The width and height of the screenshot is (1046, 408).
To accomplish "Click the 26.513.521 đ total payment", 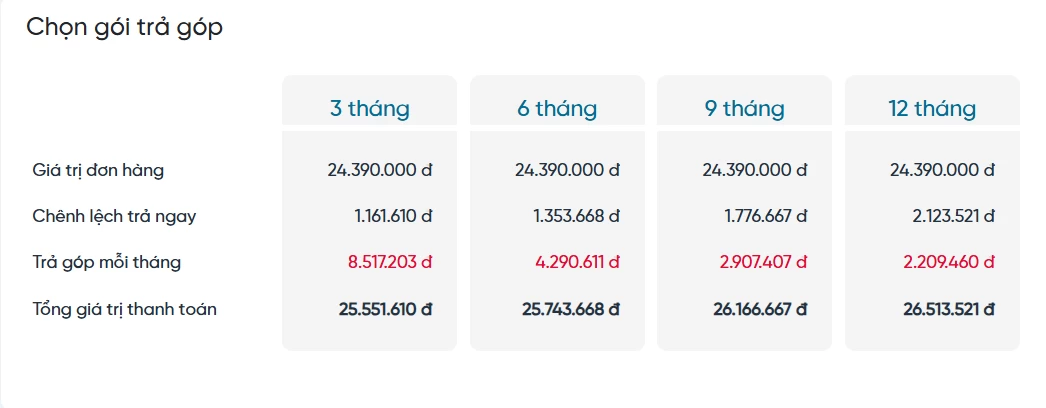I will click(x=948, y=310).
